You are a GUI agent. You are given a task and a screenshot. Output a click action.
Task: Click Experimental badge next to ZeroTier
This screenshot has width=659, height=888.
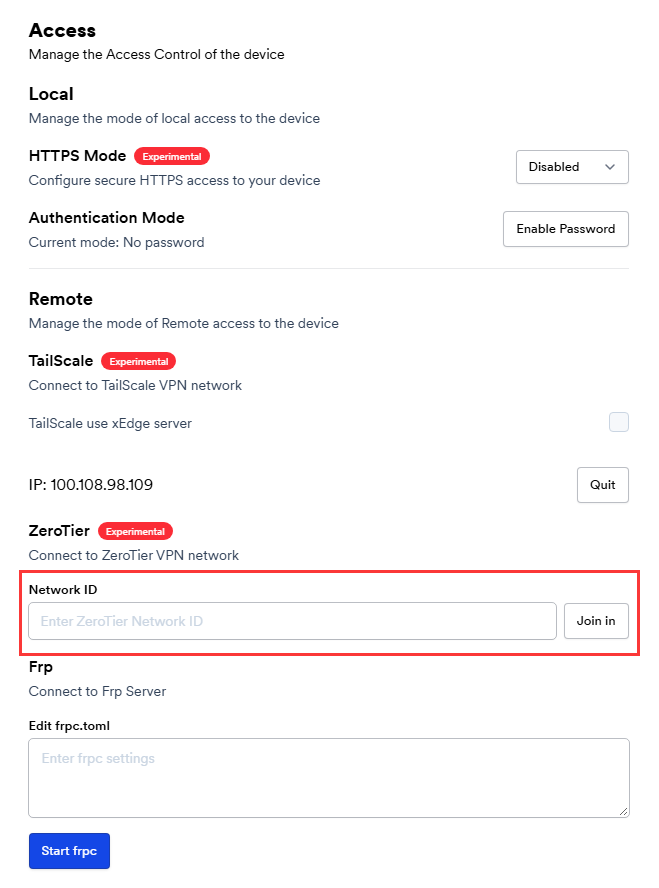(x=135, y=531)
